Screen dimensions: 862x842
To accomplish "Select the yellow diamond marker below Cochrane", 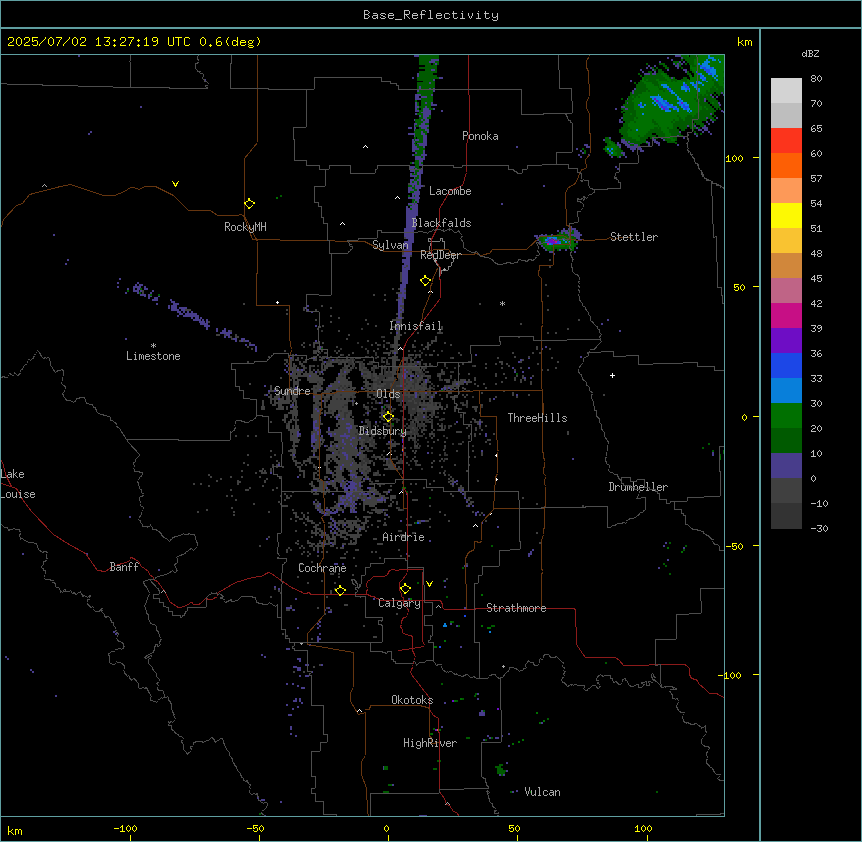I will coord(340,590).
